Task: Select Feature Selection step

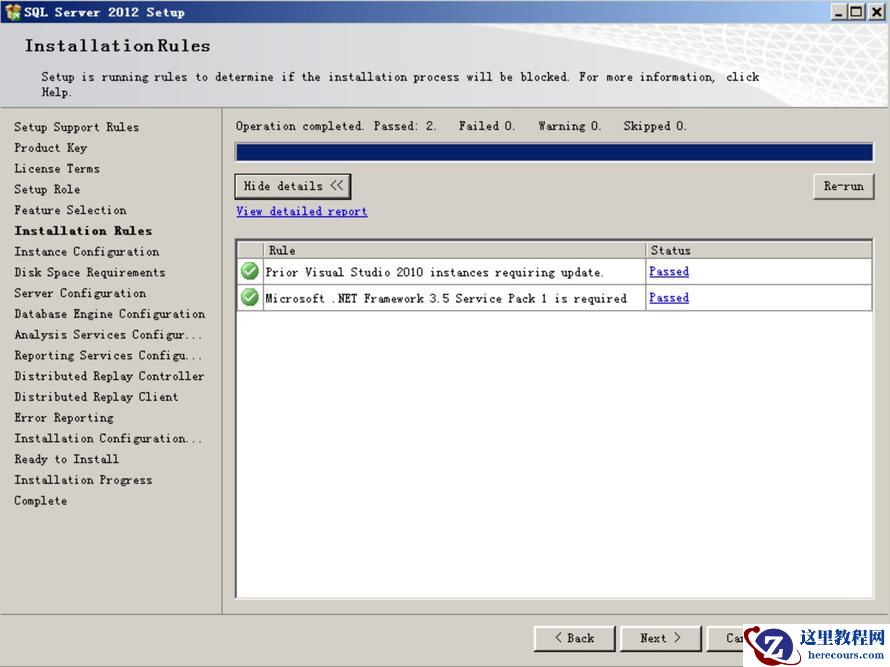Action: coord(70,210)
